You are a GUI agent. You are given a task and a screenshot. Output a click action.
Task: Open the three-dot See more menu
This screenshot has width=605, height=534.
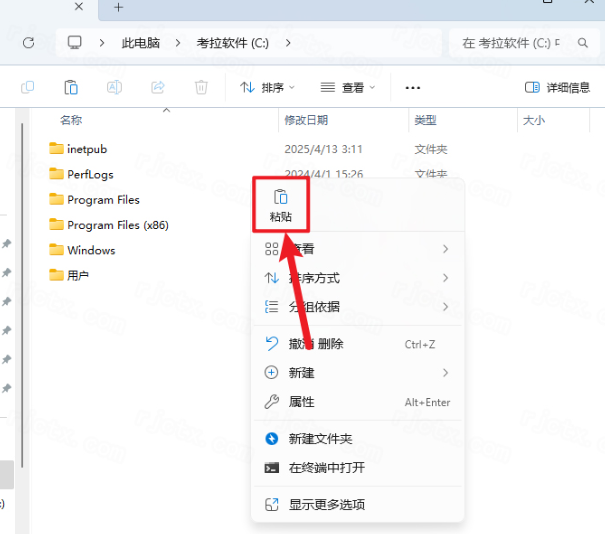click(413, 88)
